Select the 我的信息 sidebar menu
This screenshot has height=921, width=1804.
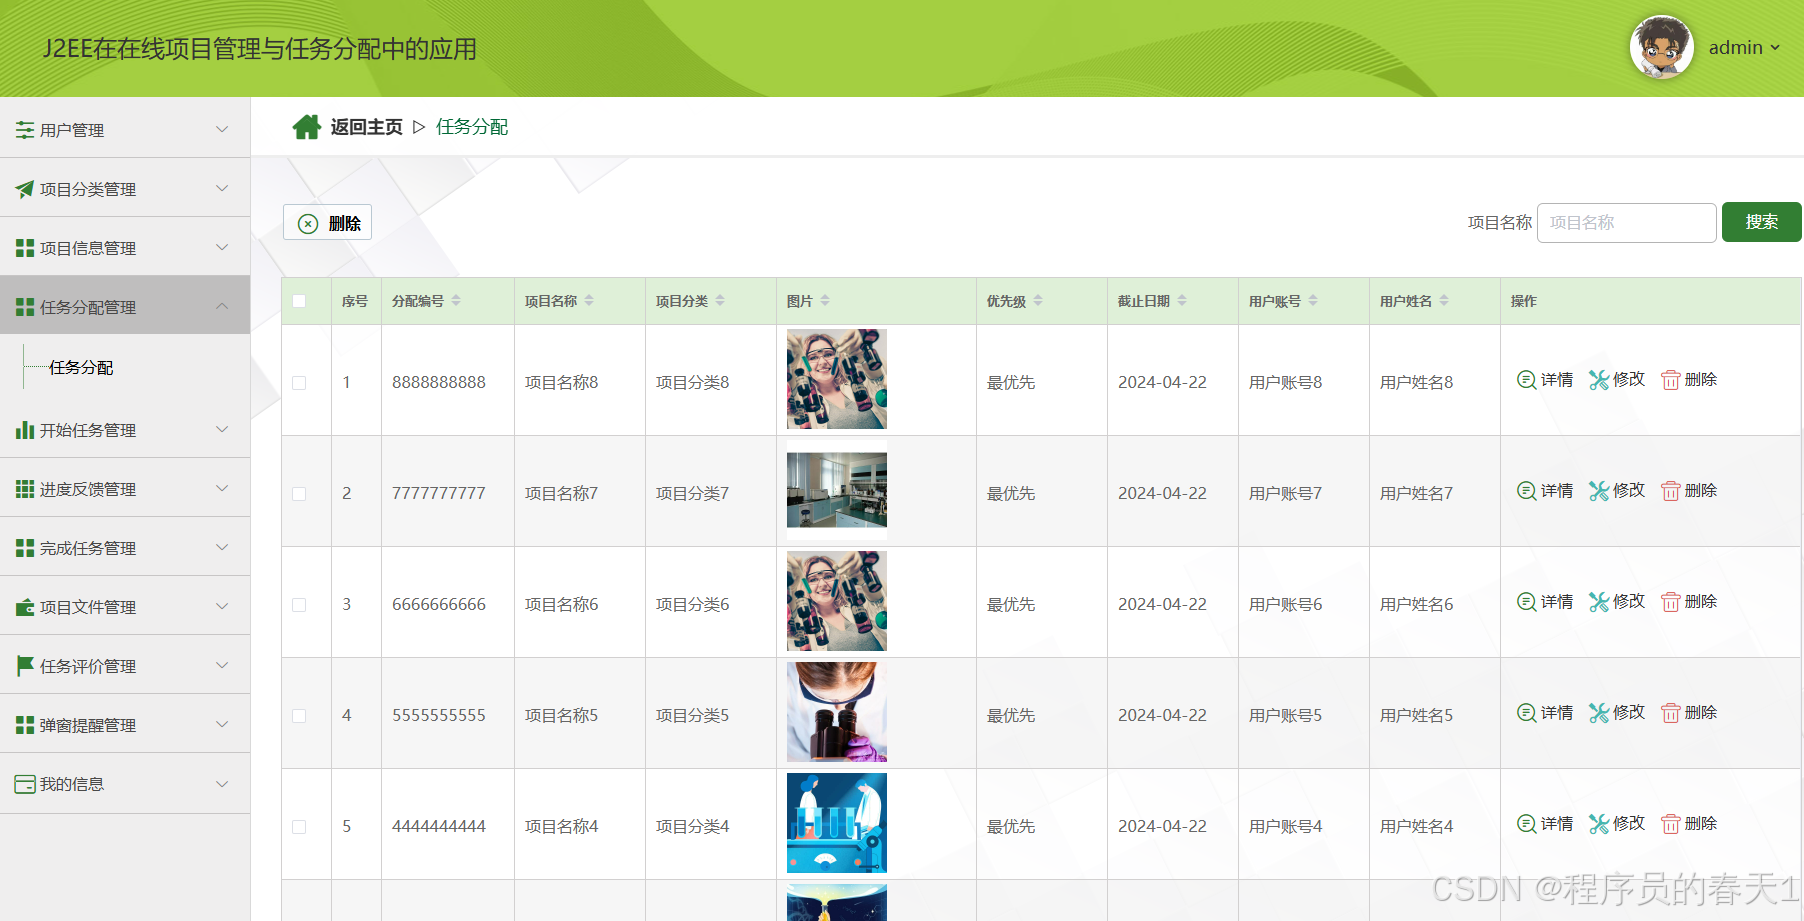pyautogui.click(x=125, y=783)
